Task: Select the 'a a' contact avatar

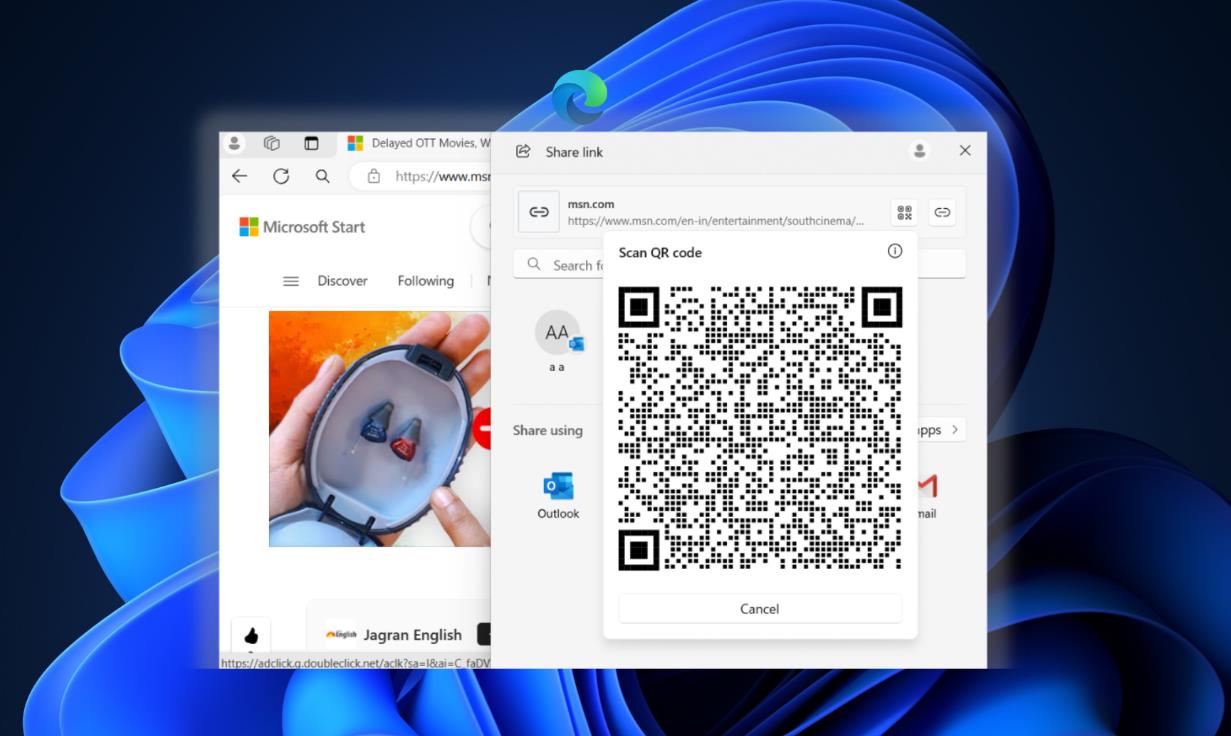Action: (557, 333)
